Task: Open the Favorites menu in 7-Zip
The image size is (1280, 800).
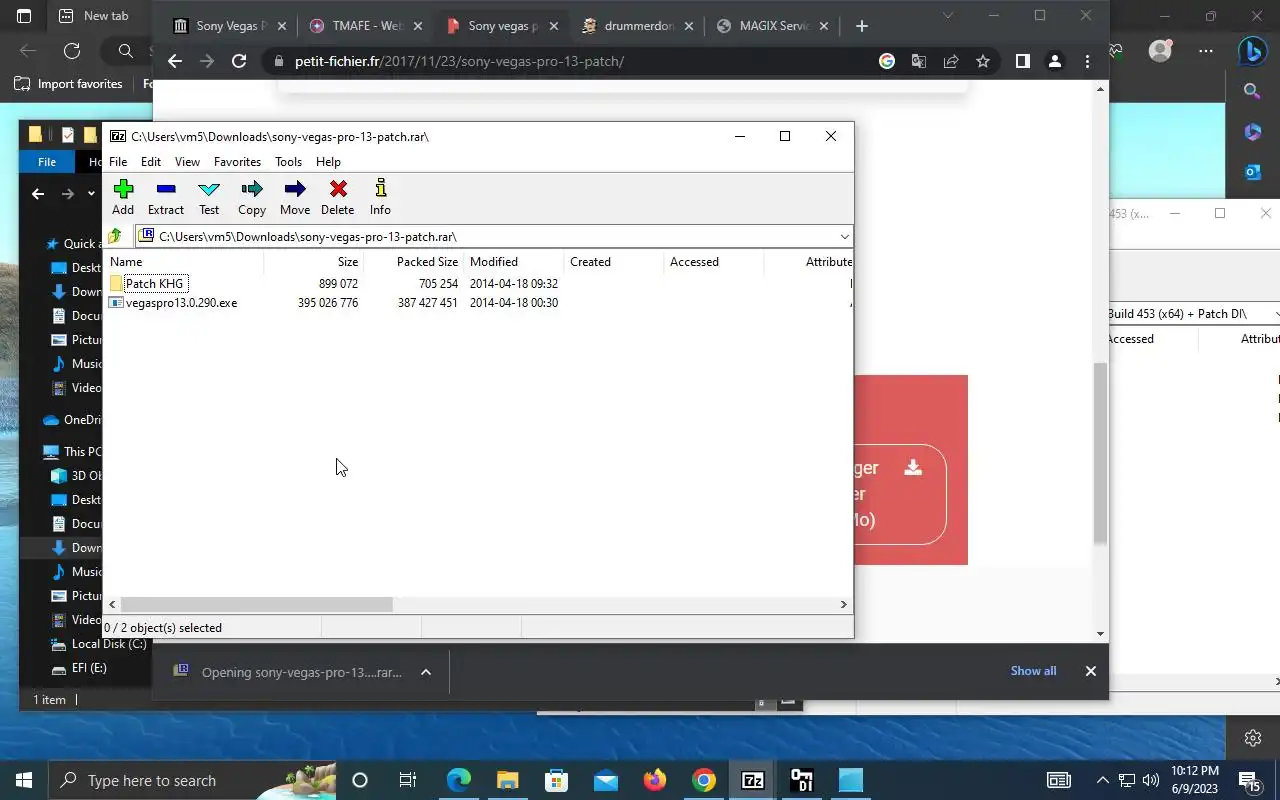Action: point(237,161)
